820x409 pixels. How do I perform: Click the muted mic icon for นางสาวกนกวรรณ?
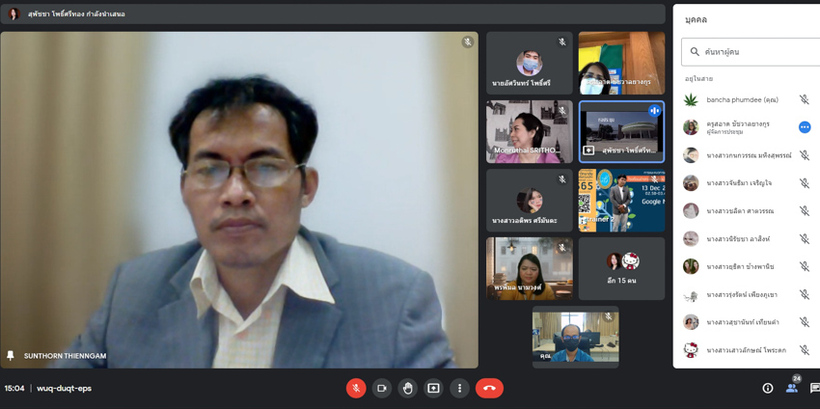pyautogui.click(x=804, y=155)
